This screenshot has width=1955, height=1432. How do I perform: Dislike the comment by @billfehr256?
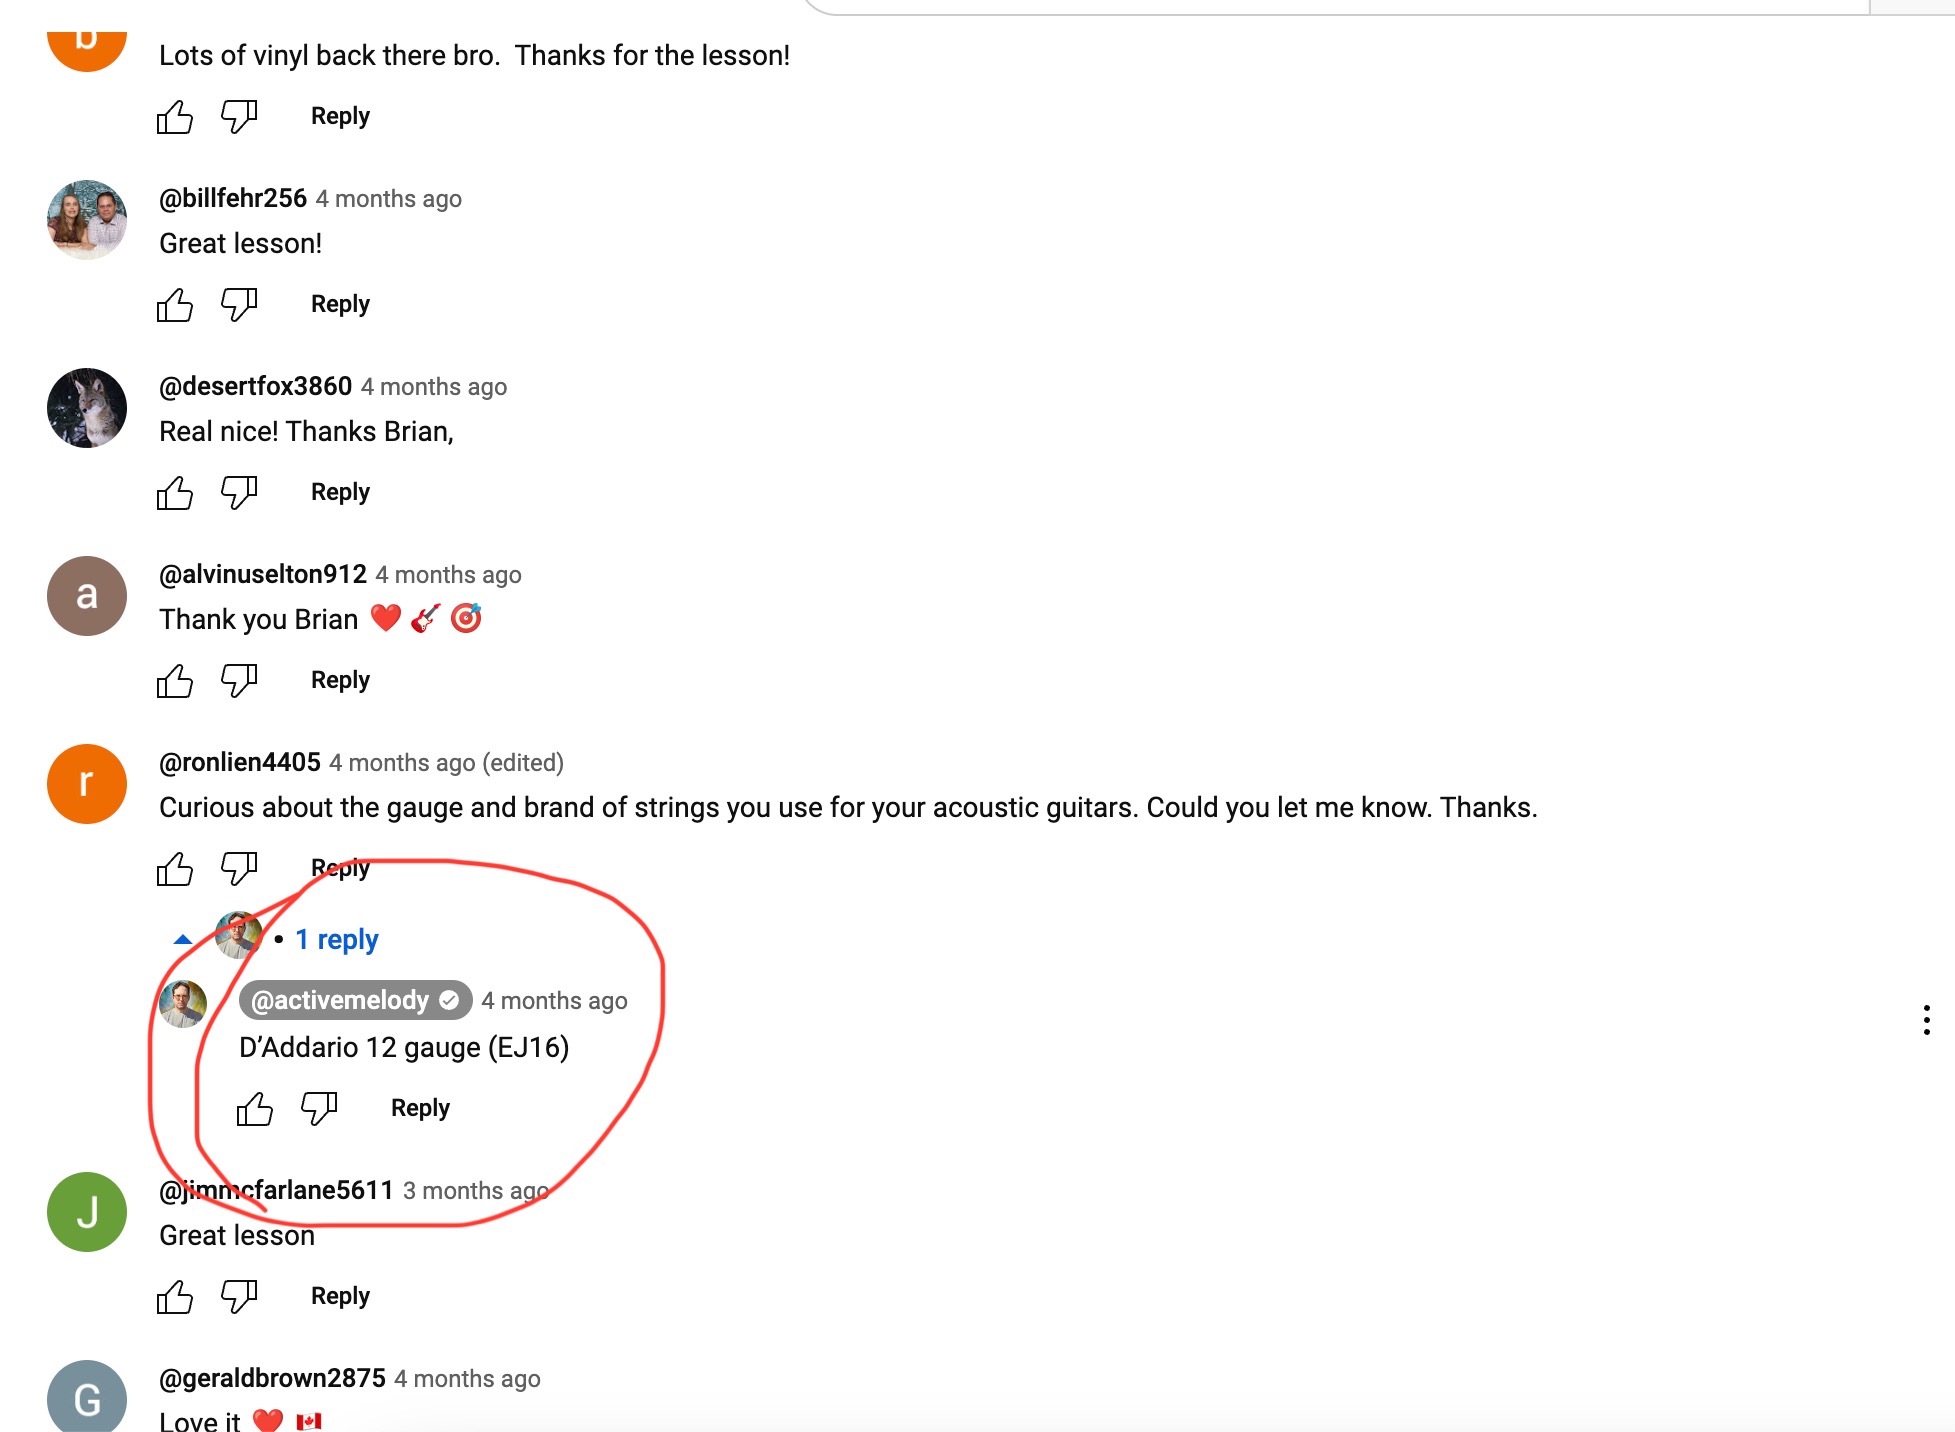[x=239, y=305]
